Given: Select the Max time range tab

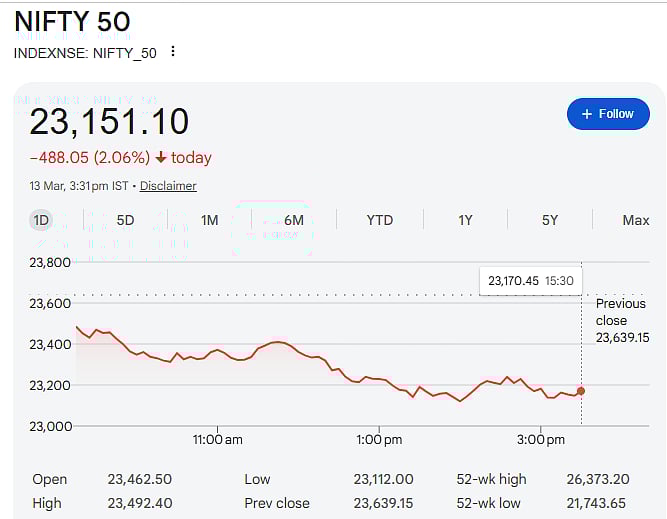Looking at the screenshot, I should pyautogui.click(x=635, y=220).
